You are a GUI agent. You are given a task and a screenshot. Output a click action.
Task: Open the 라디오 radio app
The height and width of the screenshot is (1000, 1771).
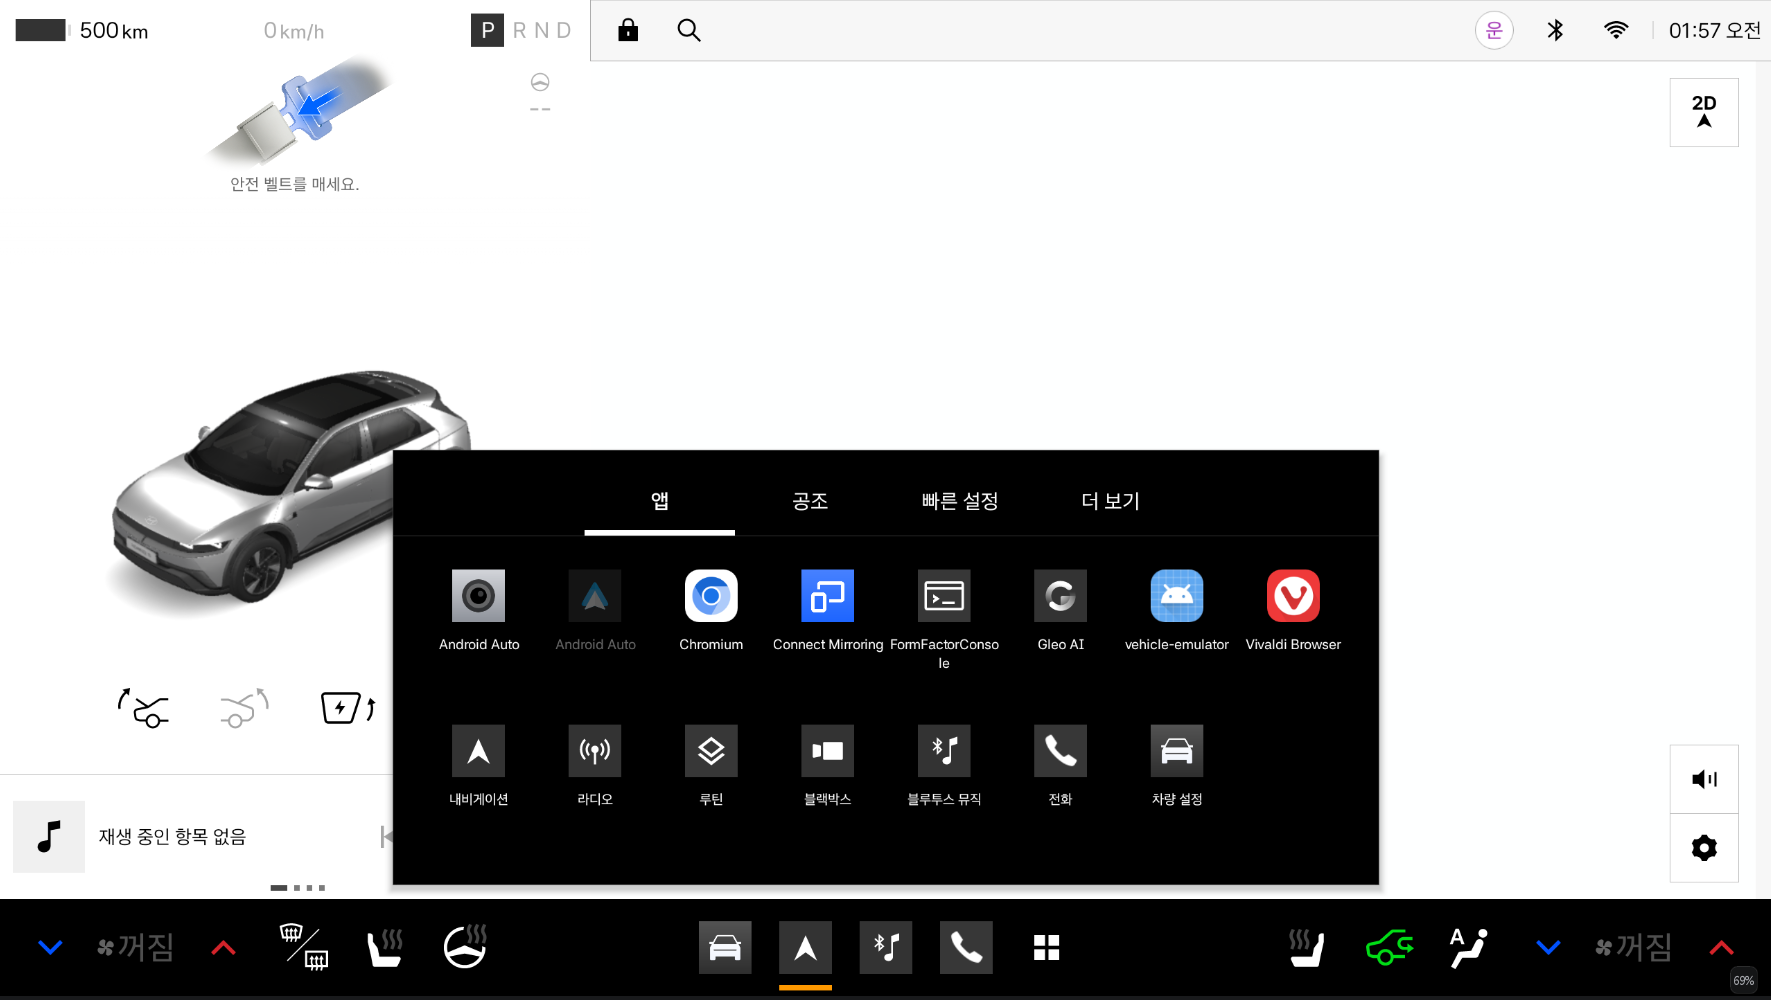tap(595, 751)
